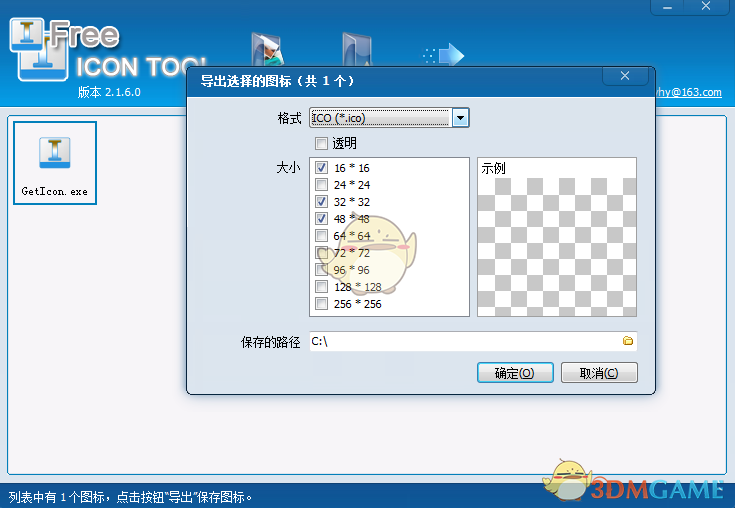The height and width of the screenshot is (508, 735).
Task: Check the 24 * 24 size option
Action: [321, 185]
